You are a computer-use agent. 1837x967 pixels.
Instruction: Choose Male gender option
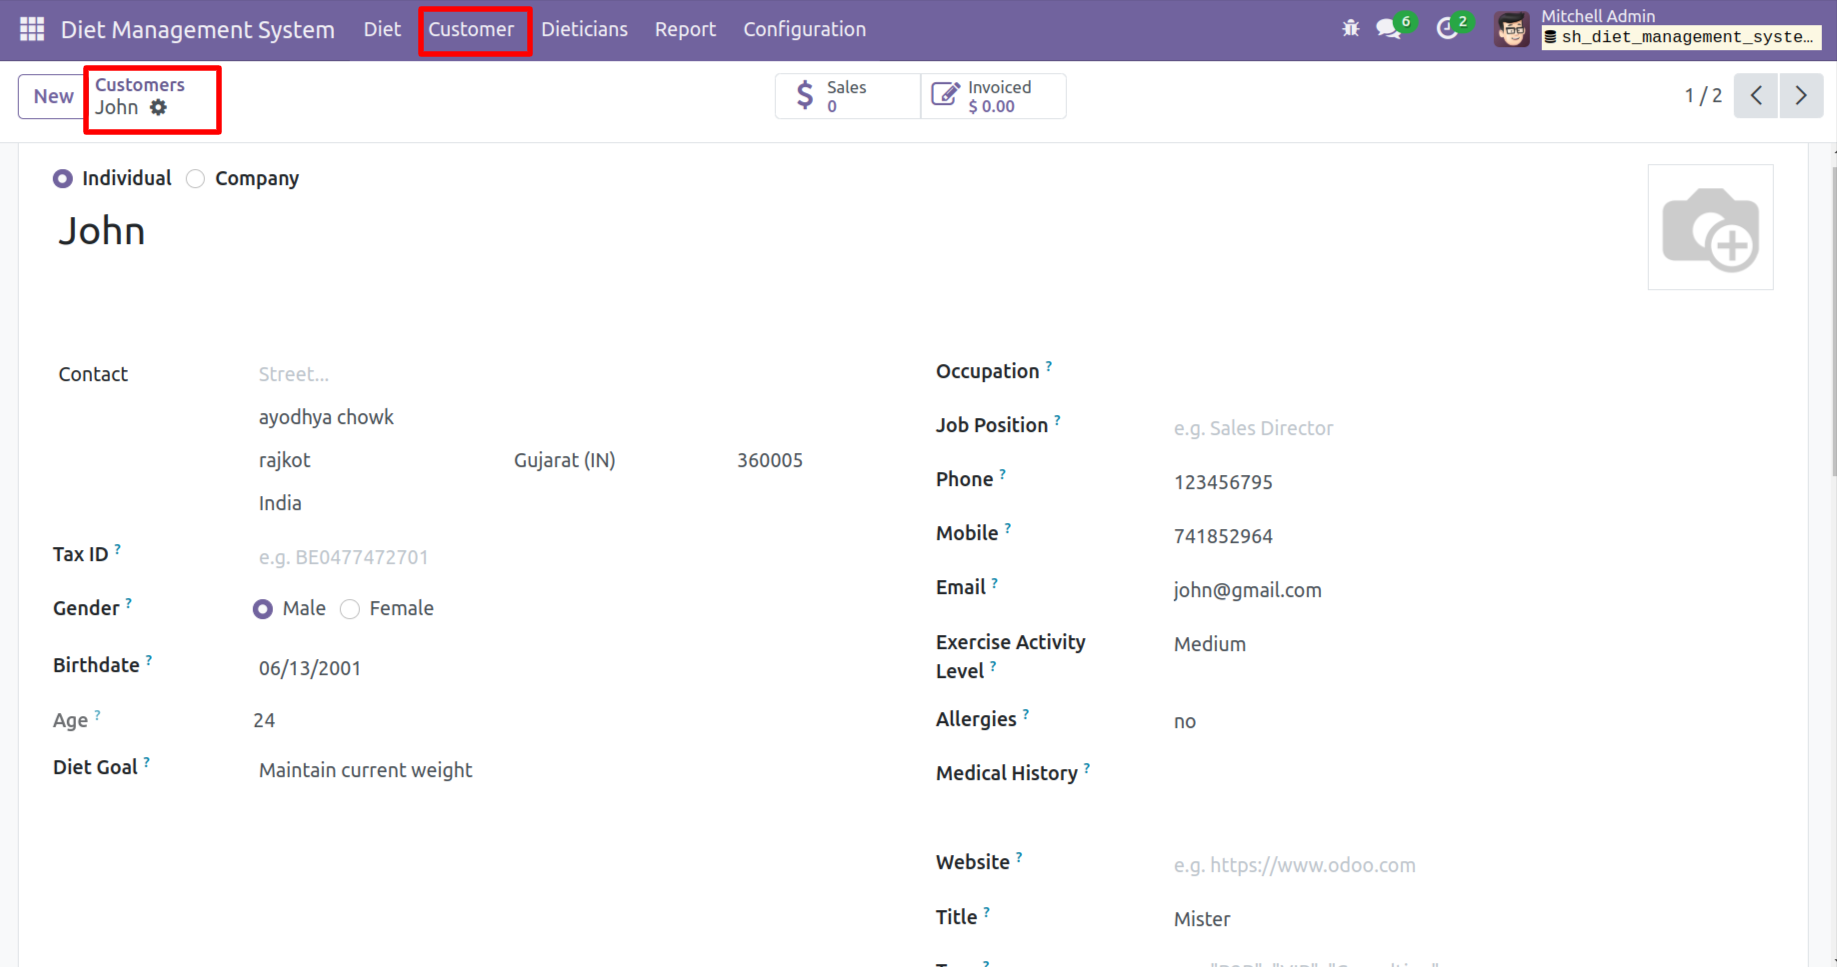click(x=263, y=609)
